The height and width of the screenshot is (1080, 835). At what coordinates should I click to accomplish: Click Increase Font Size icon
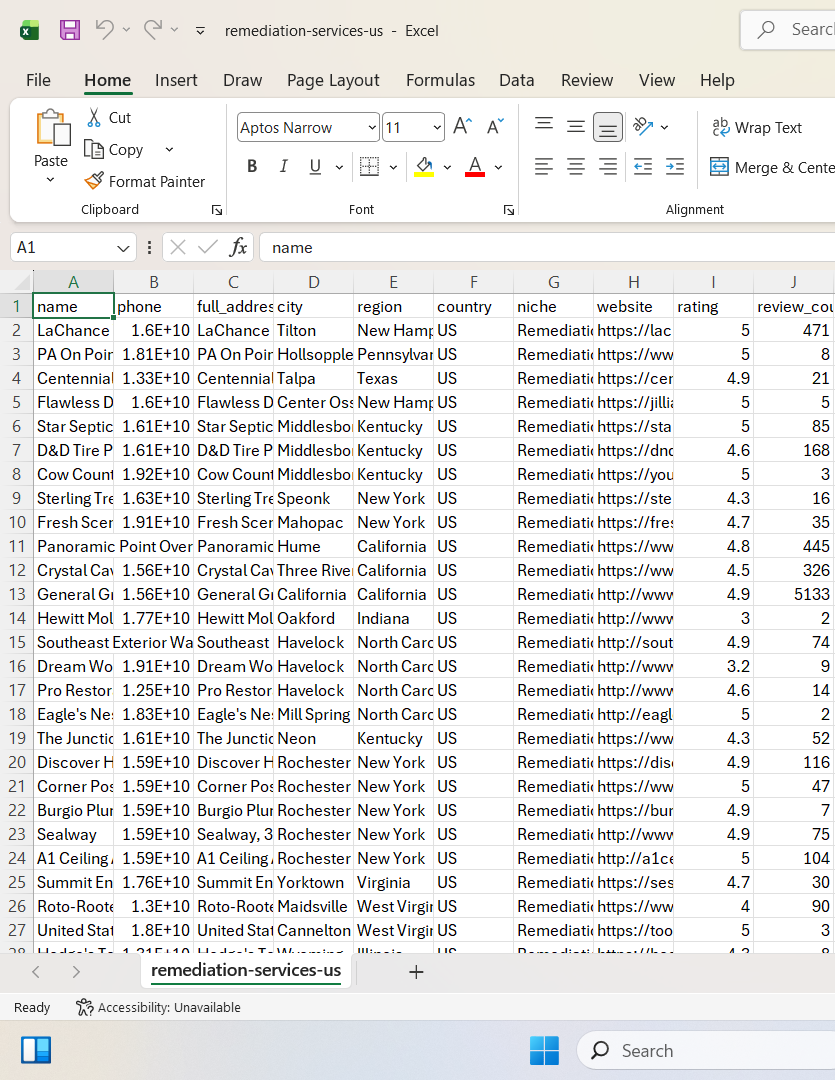click(462, 126)
